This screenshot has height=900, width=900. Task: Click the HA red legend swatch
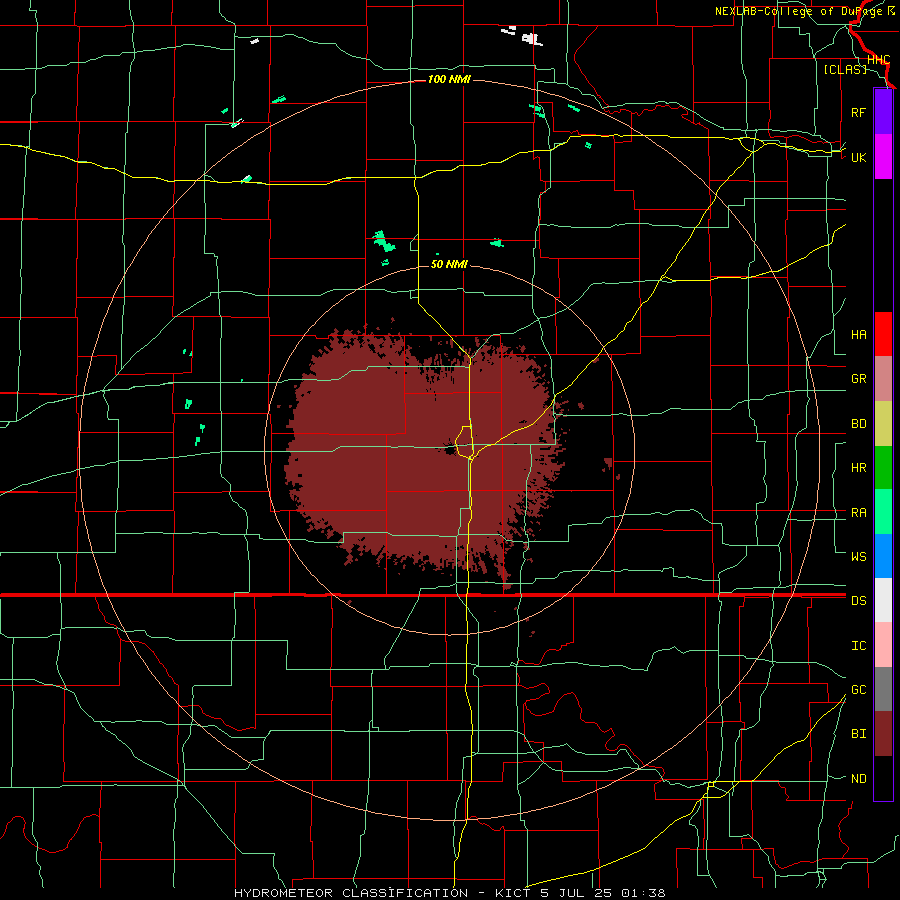click(883, 334)
